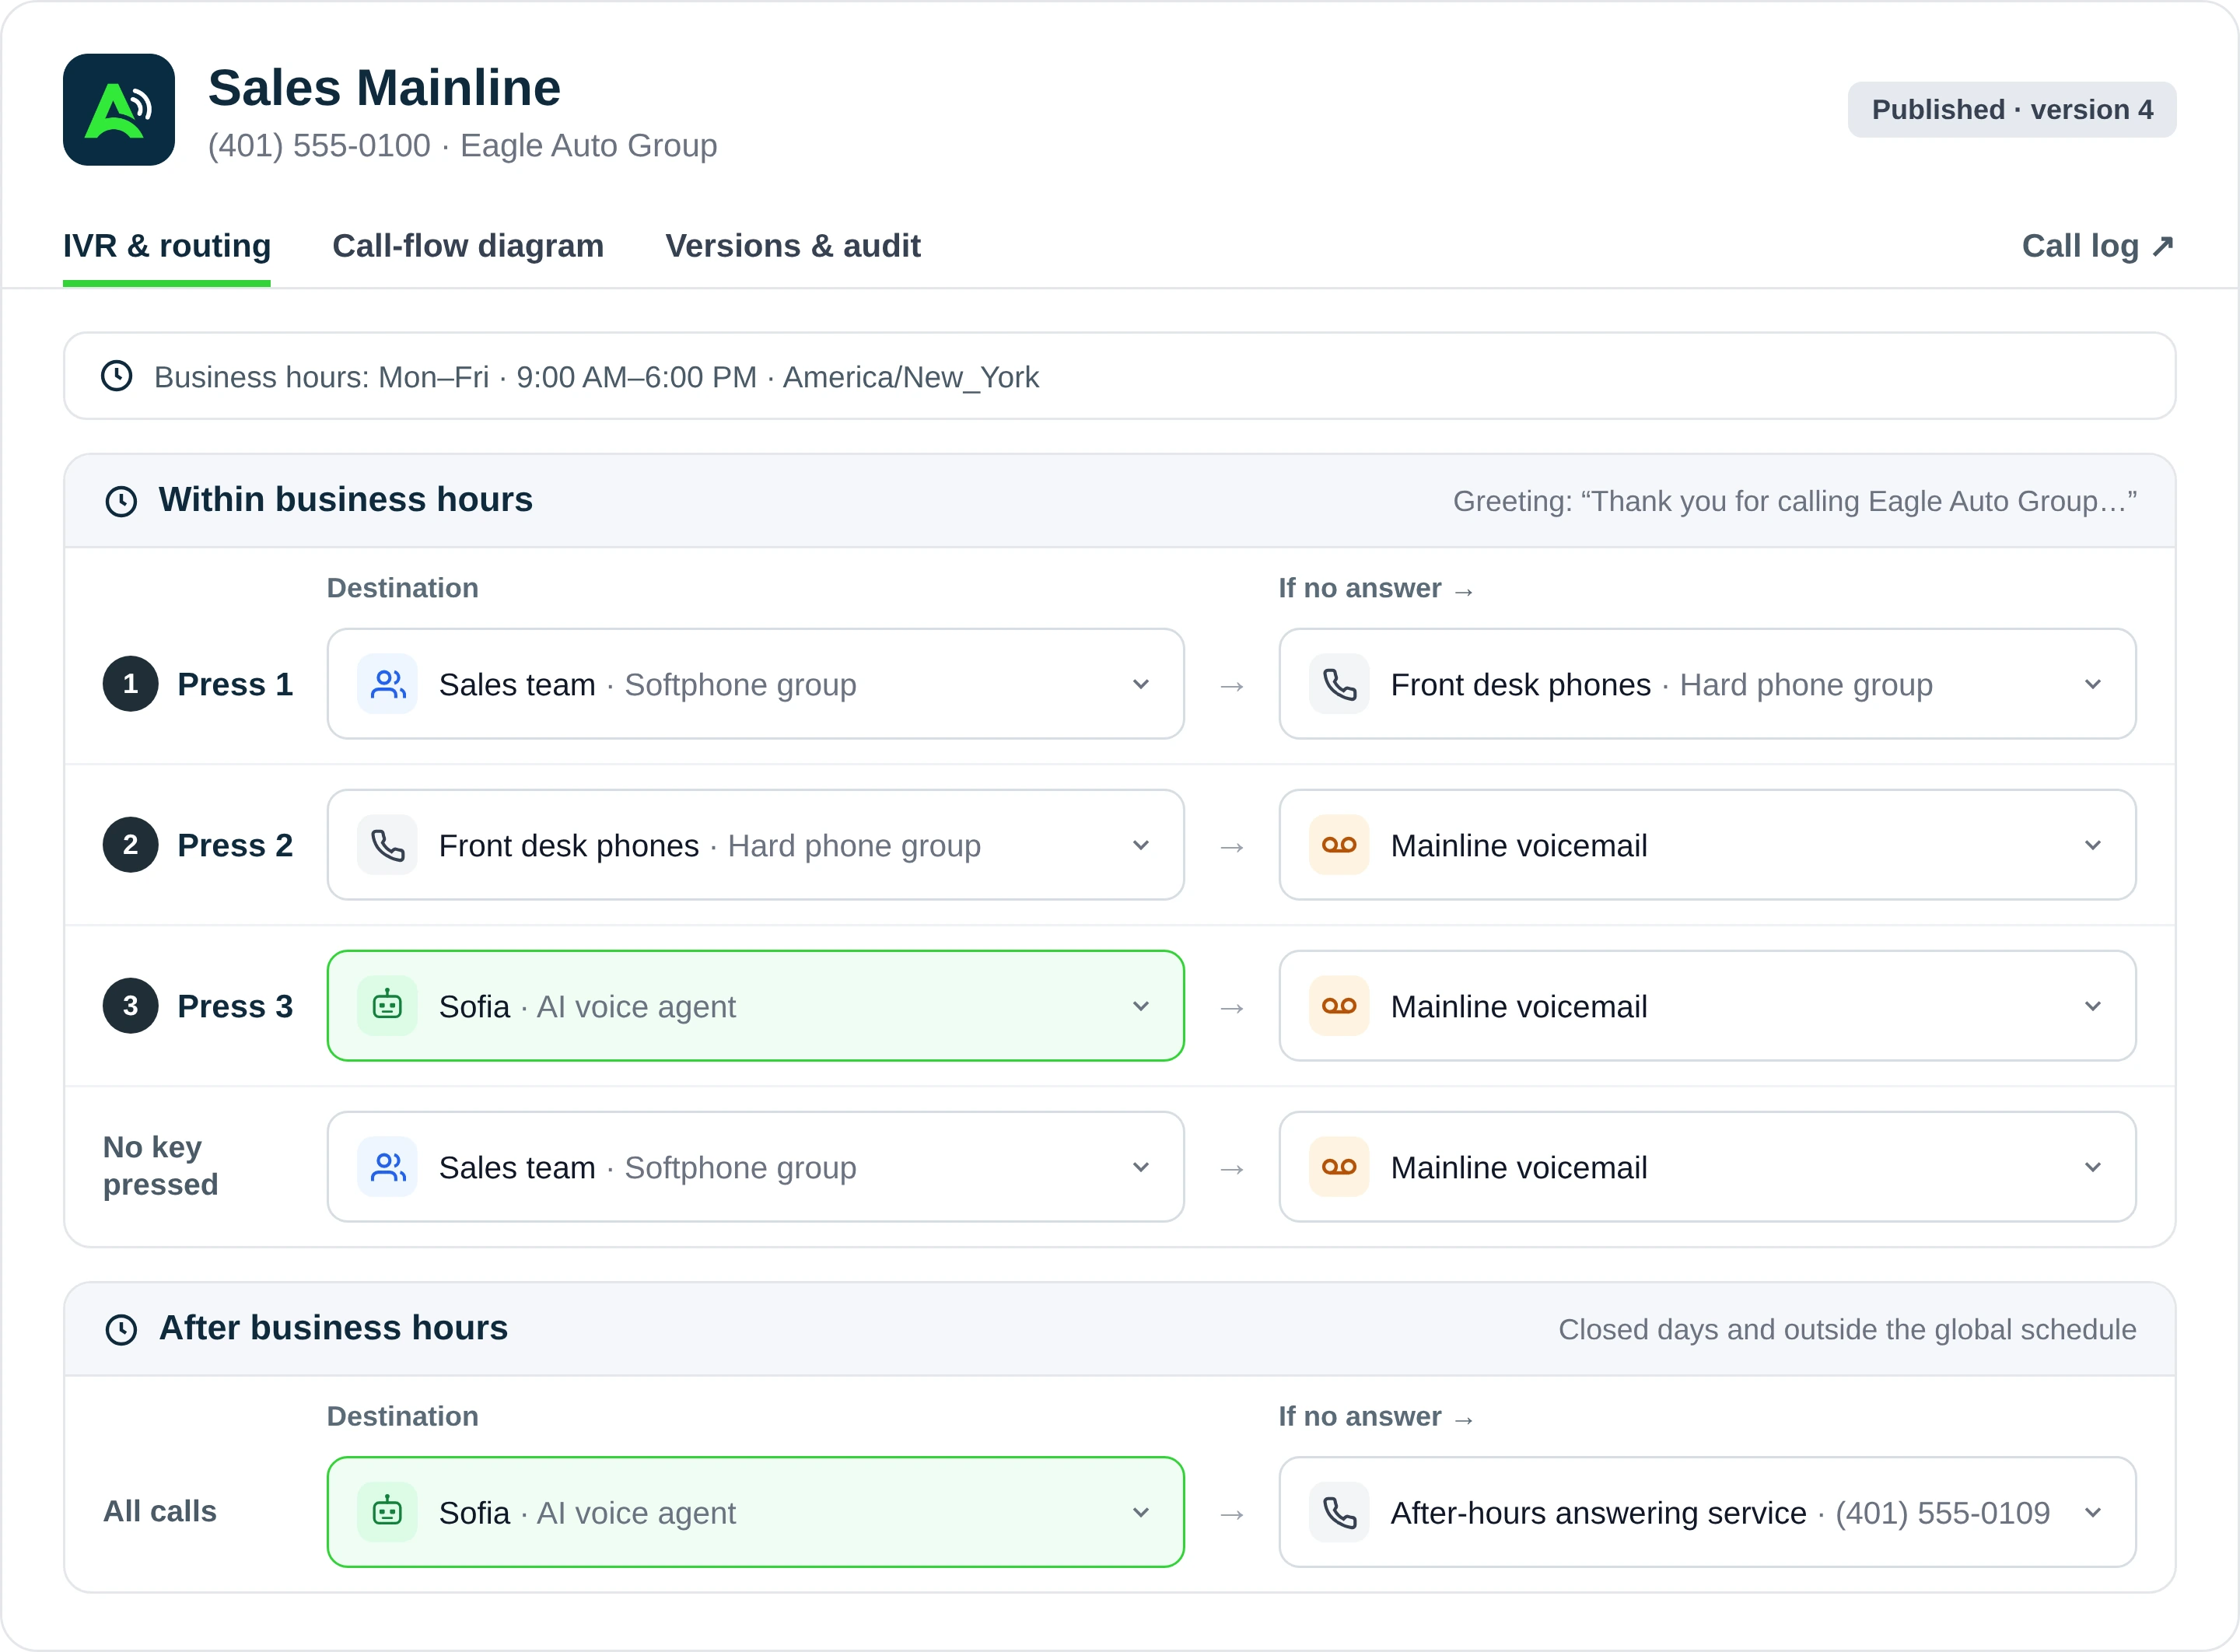Open Press 2 Front desk phones destination dropdown
This screenshot has height=1652, width=2240.
756,845
